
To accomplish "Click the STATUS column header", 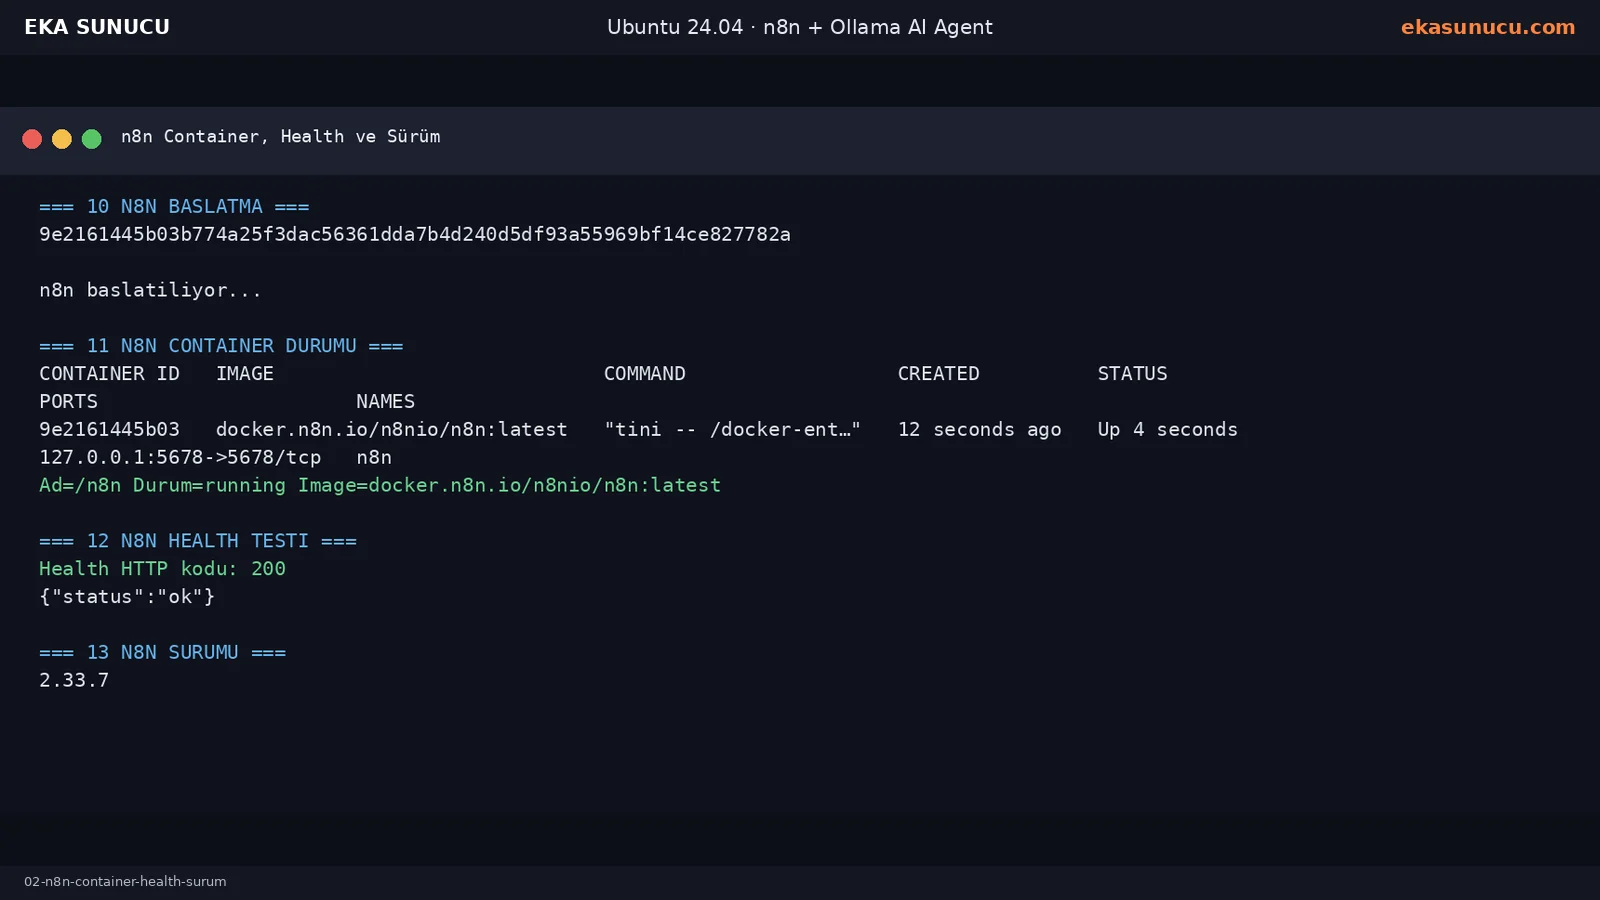I will [x=1133, y=373].
